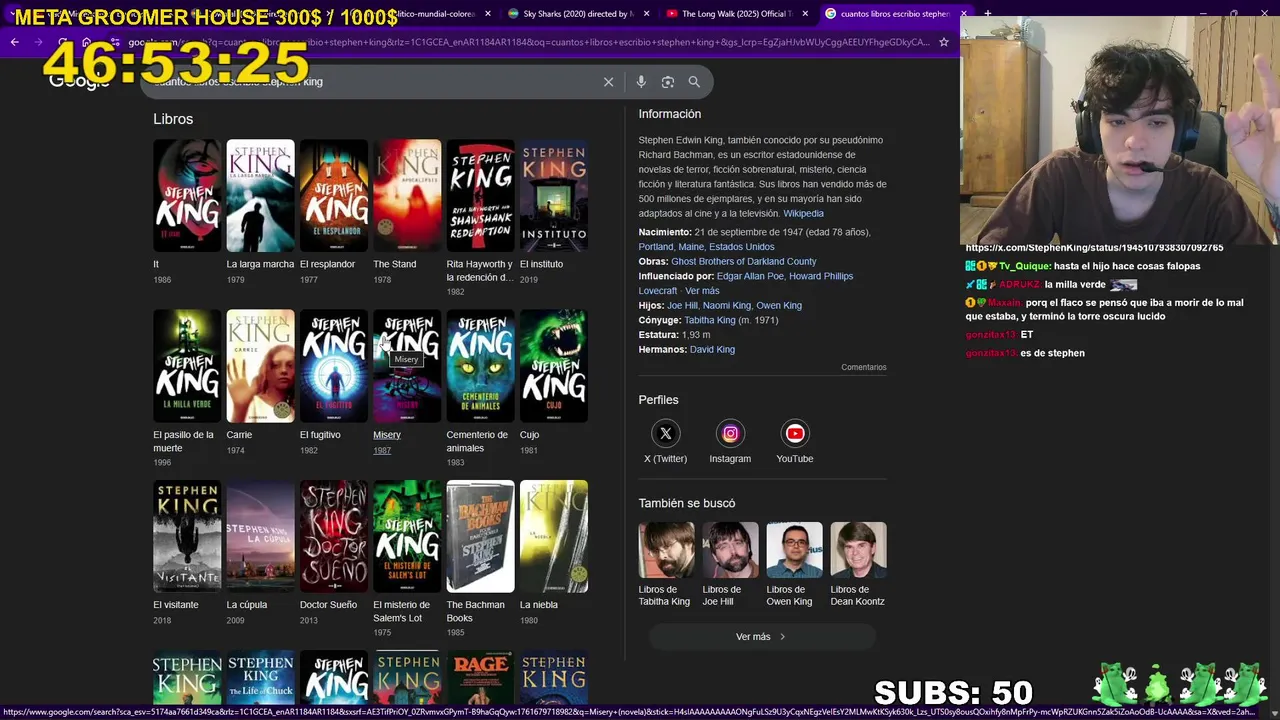Open Doctor Sueño book cover
Image resolution: width=1280 pixels, height=720 pixels.
pyautogui.click(x=334, y=536)
